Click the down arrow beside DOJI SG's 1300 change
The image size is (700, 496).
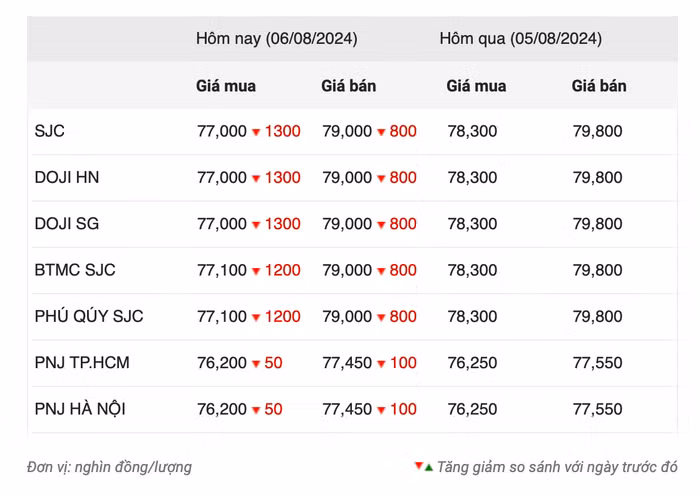point(256,225)
